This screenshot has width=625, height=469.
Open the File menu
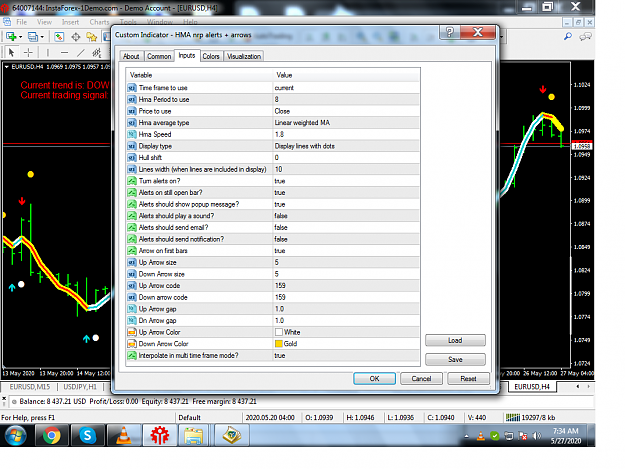[x=22, y=22]
